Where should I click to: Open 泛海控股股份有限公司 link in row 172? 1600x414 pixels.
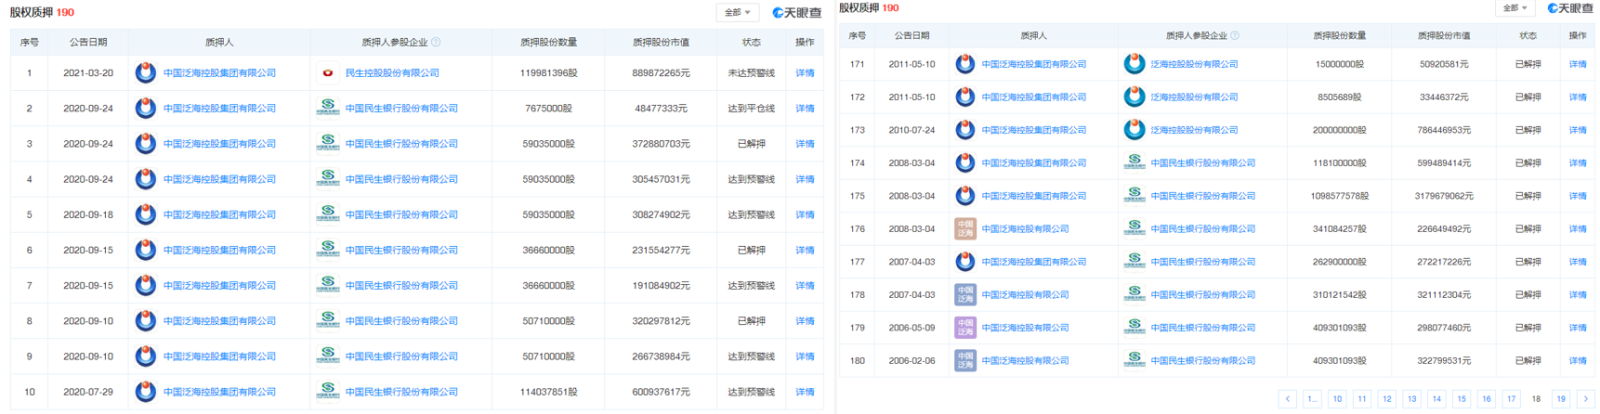click(1194, 97)
